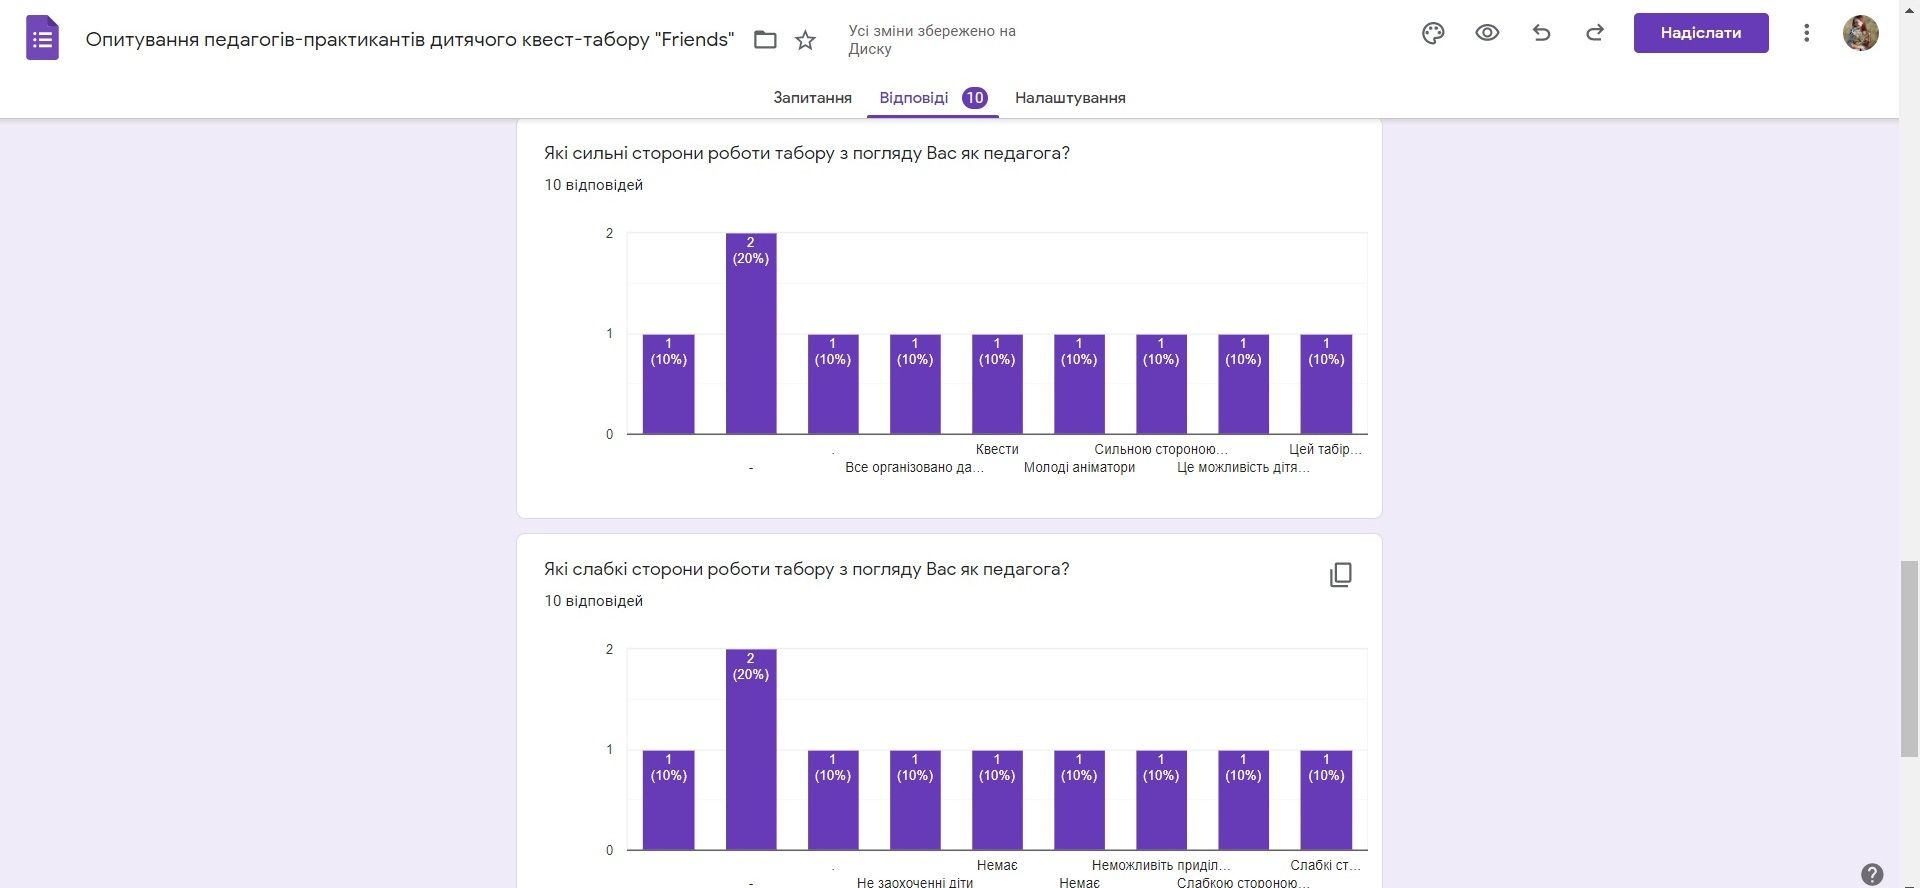The image size is (1920, 888).
Task: Switch to the Запитання tab
Action: [812, 98]
